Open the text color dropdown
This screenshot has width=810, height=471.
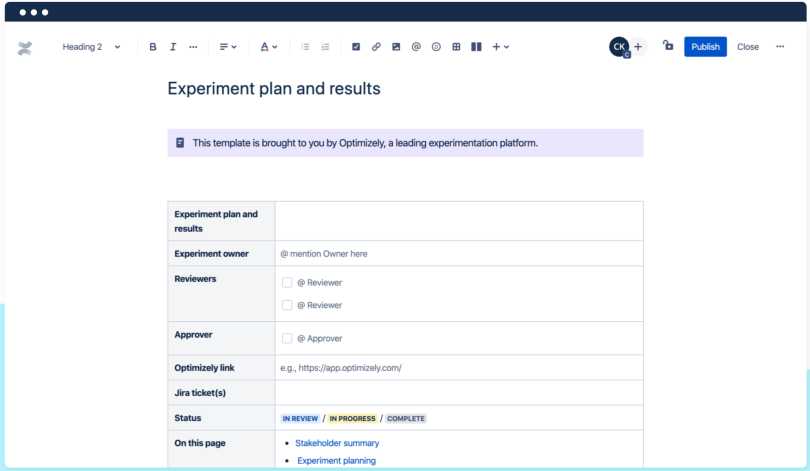pos(269,47)
